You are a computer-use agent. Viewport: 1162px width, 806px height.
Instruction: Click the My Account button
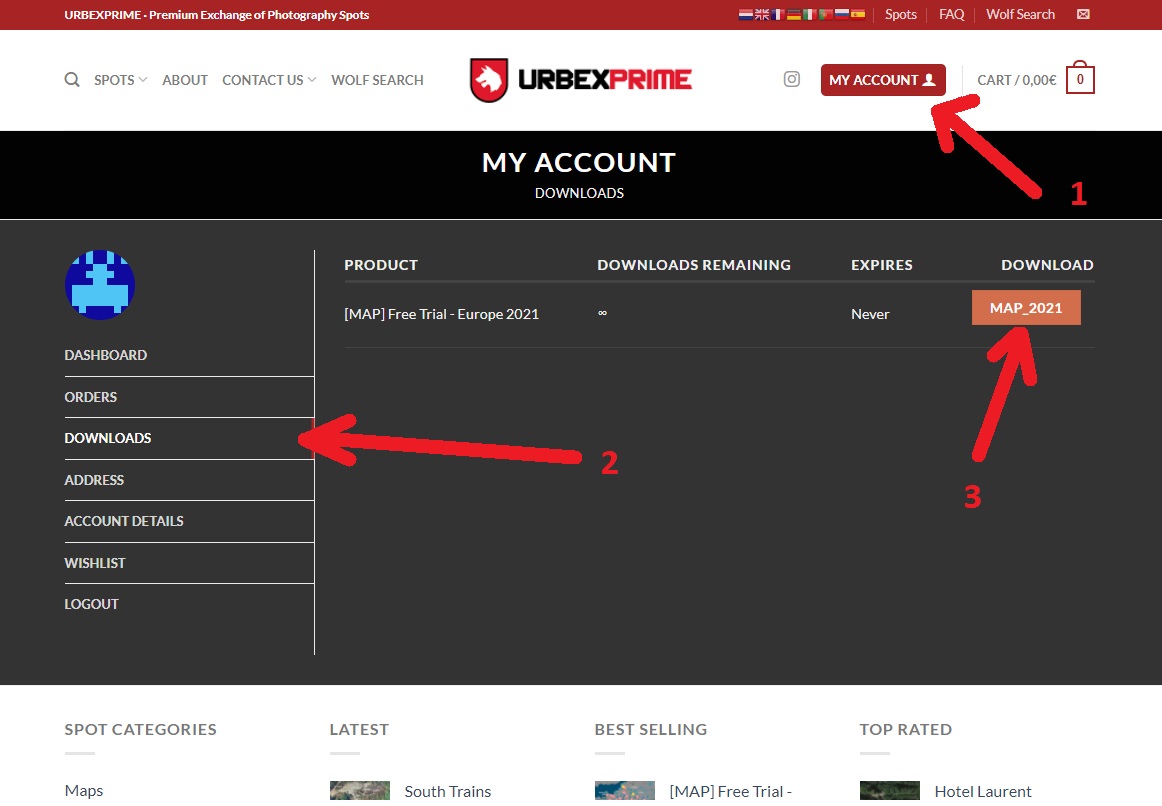pyautogui.click(x=883, y=80)
